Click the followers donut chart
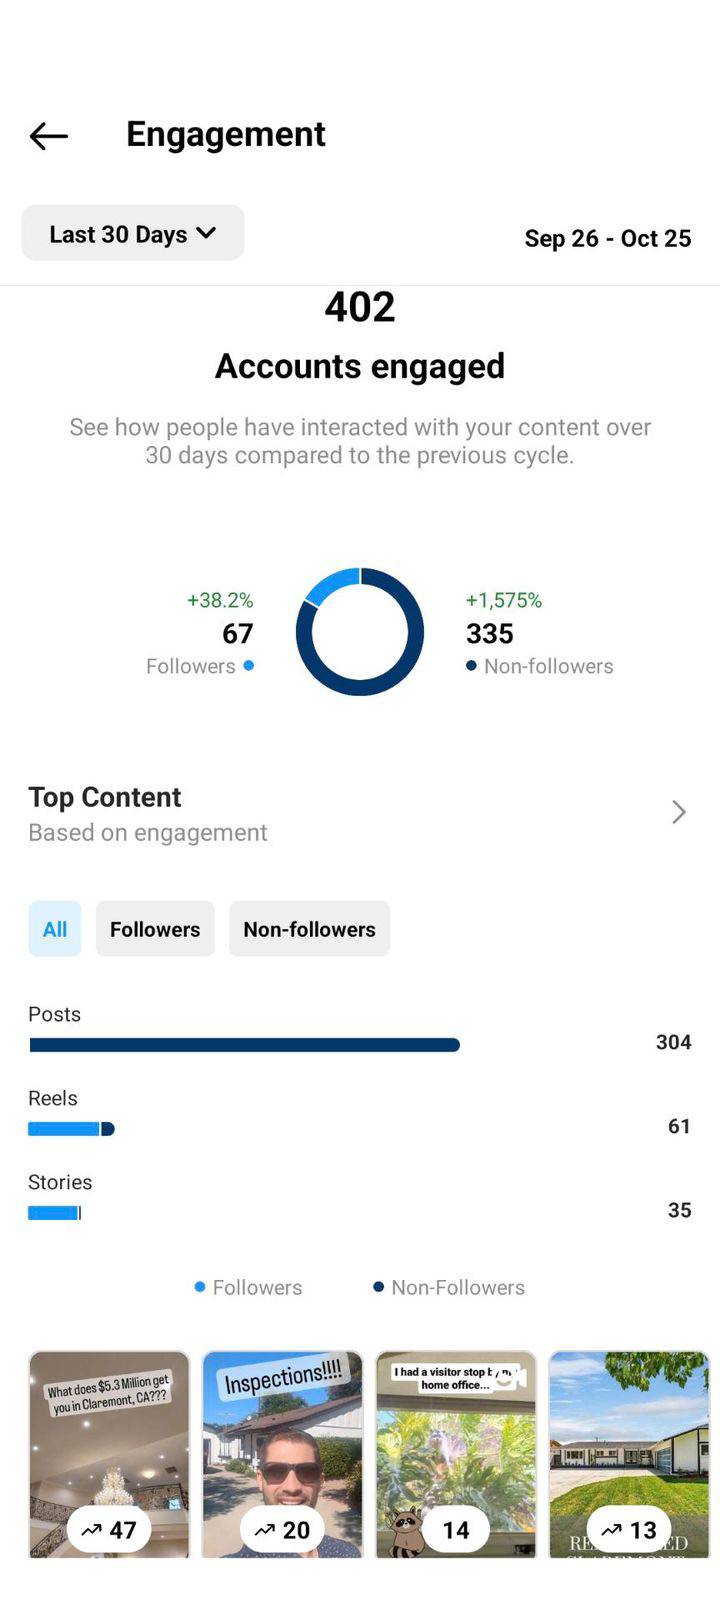The height and width of the screenshot is (1600, 720). click(360, 632)
